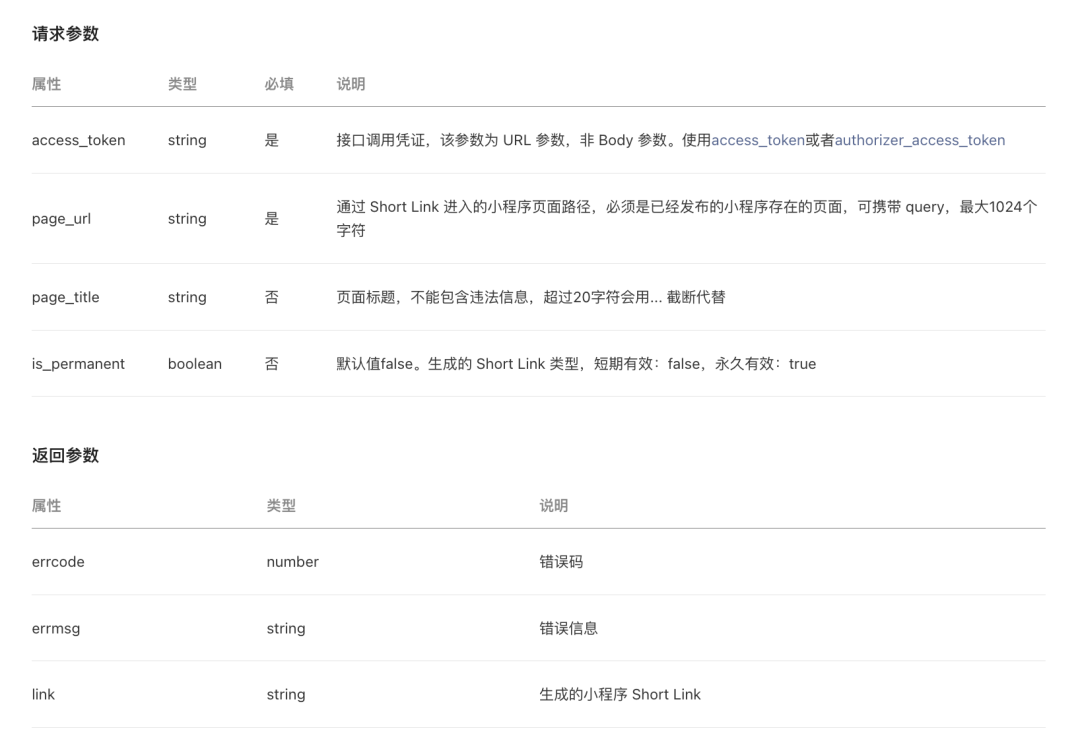Click the boolean type cell
Image resolution: width=1080 pixels, height=743 pixels.
pos(194,364)
